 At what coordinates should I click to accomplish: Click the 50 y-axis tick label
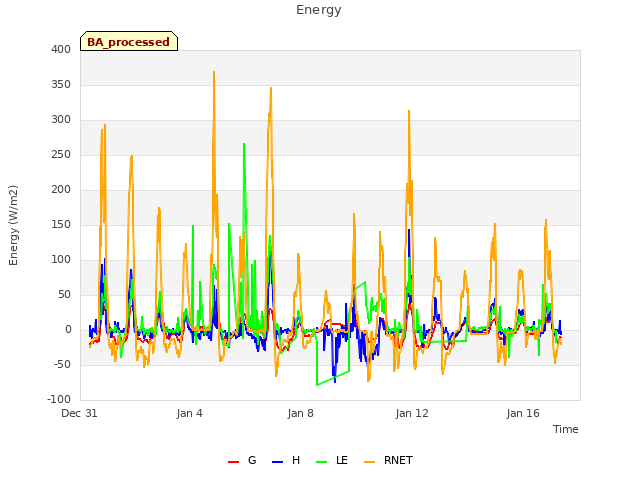(64, 294)
